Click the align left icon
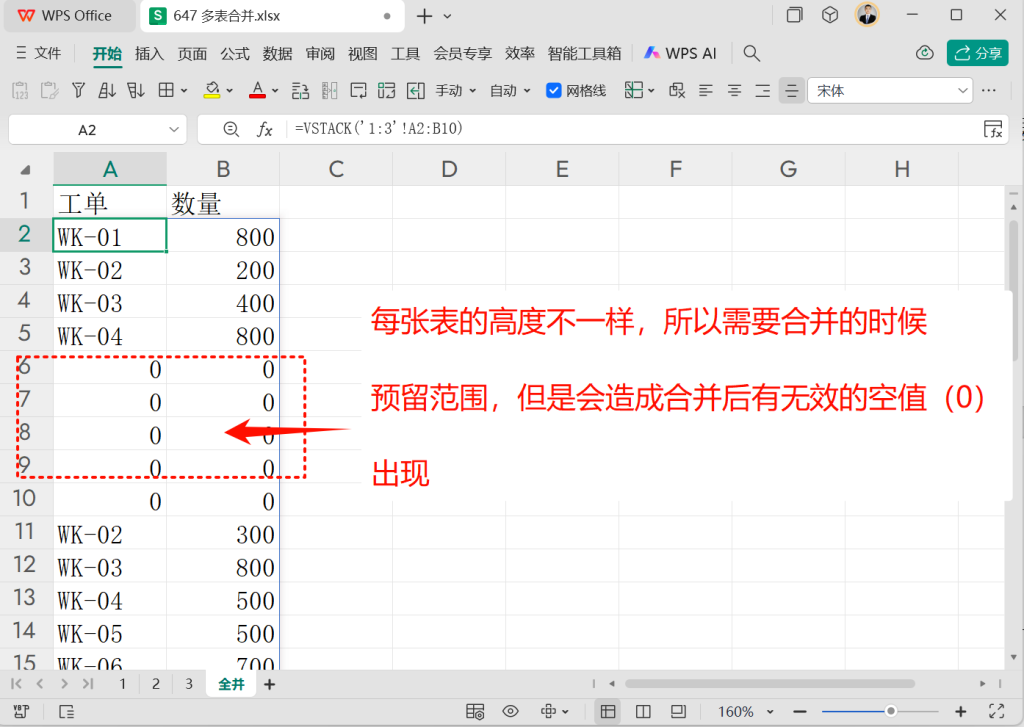 706,90
